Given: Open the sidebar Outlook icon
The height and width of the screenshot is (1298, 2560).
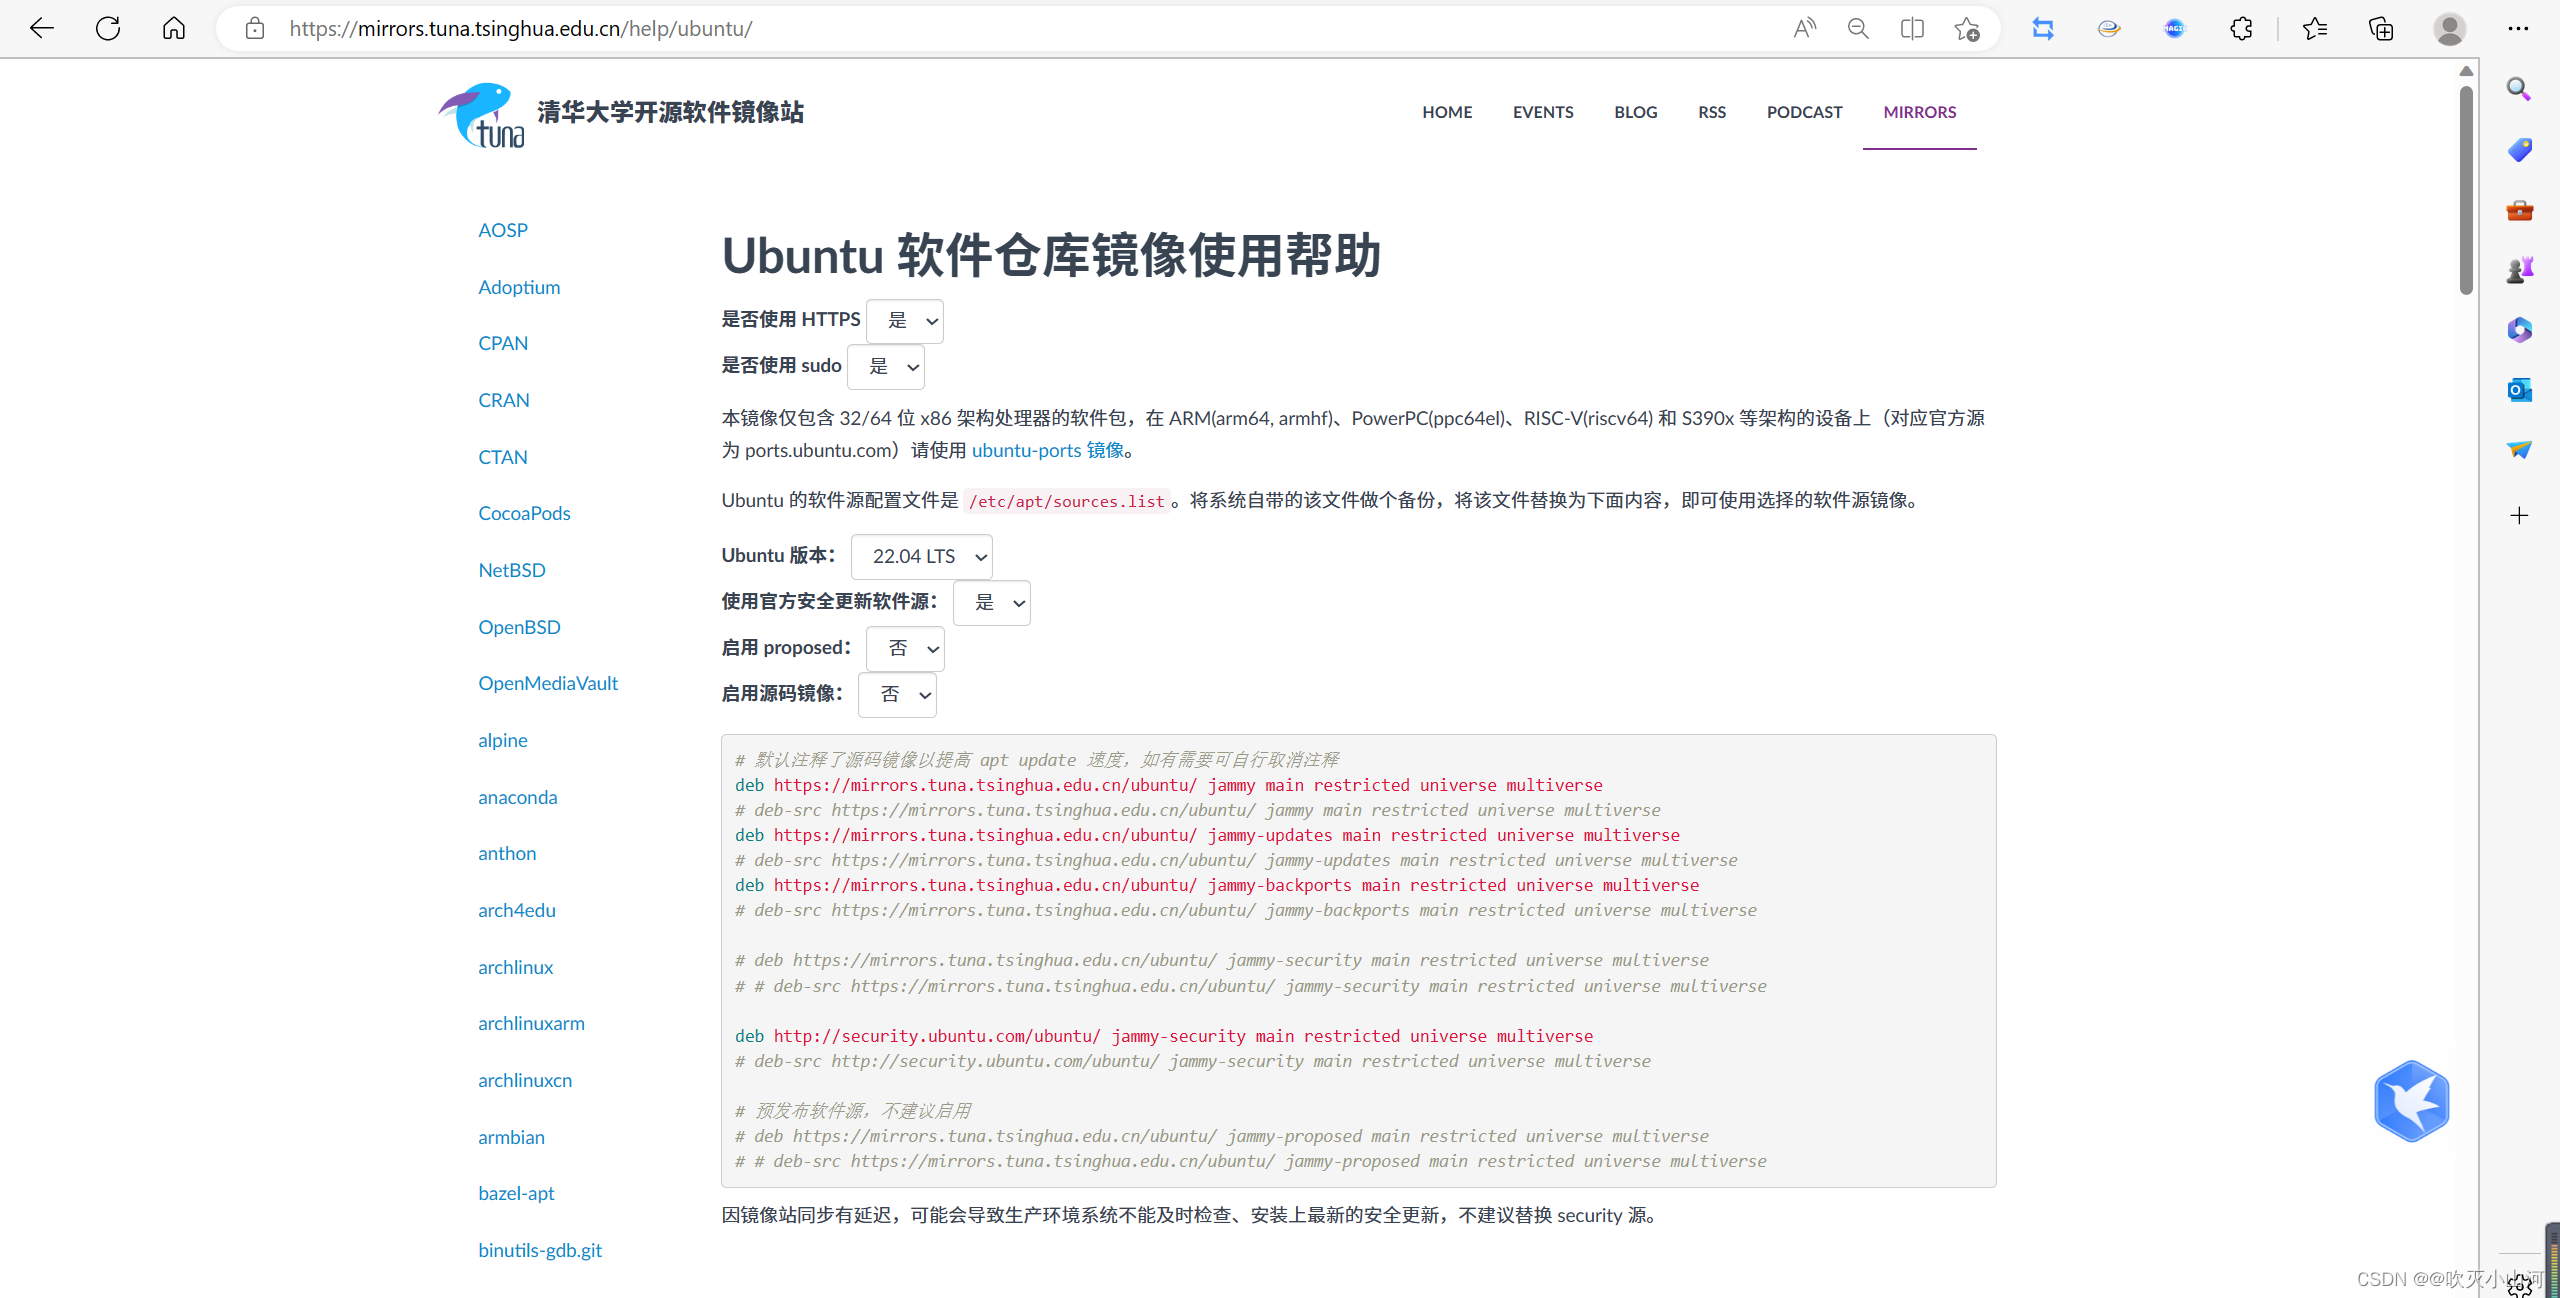Looking at the screenshot, I should [x=2519, y=390].
